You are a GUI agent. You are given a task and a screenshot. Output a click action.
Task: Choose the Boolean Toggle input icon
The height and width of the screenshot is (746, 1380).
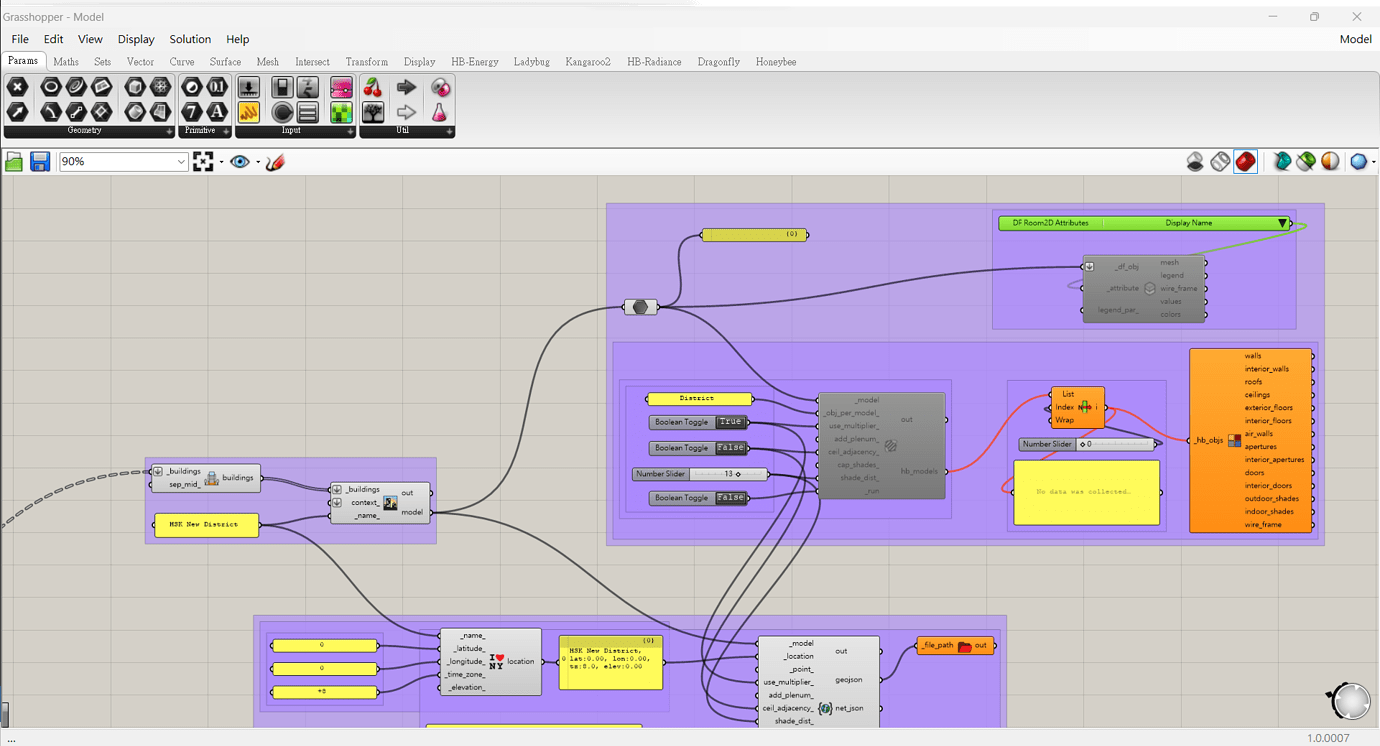[283, 88]
